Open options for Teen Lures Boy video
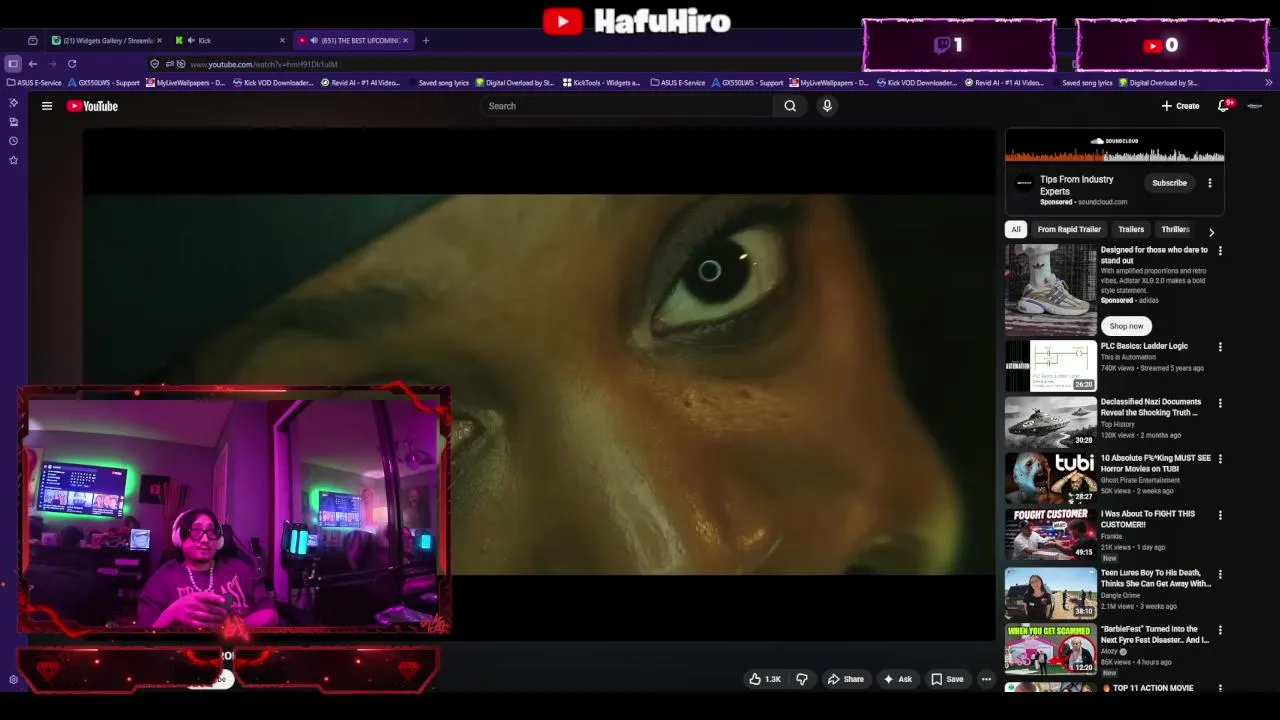This screenshot has height=720, width=1280. click(1220, 574)
